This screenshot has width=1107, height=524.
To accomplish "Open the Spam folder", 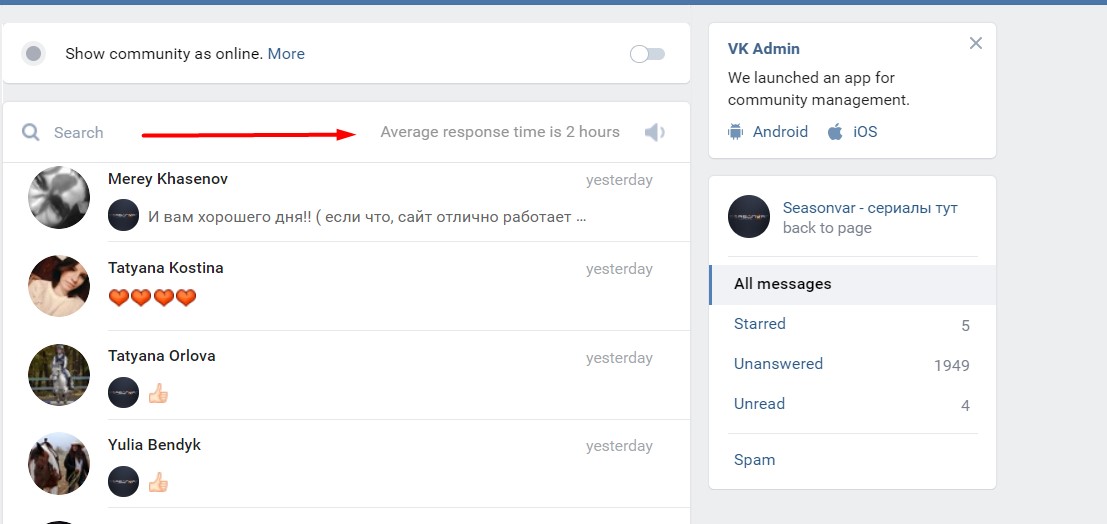I will [x=755, y=460].
